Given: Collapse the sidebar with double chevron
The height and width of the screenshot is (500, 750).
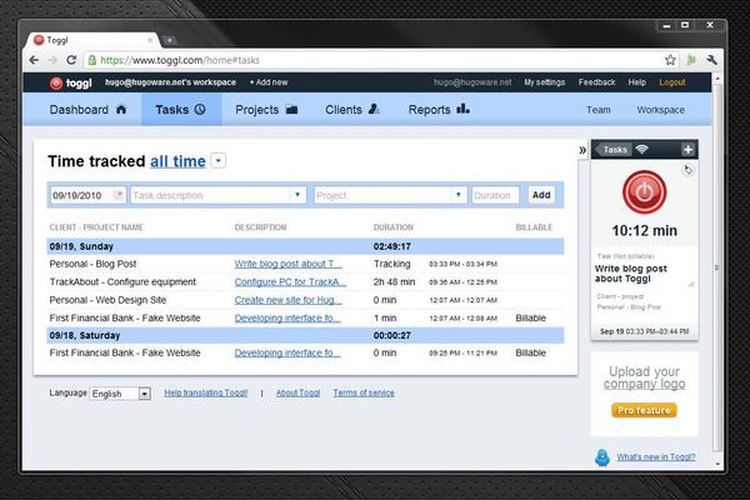Looking at the screenshot, I should 582,150.
